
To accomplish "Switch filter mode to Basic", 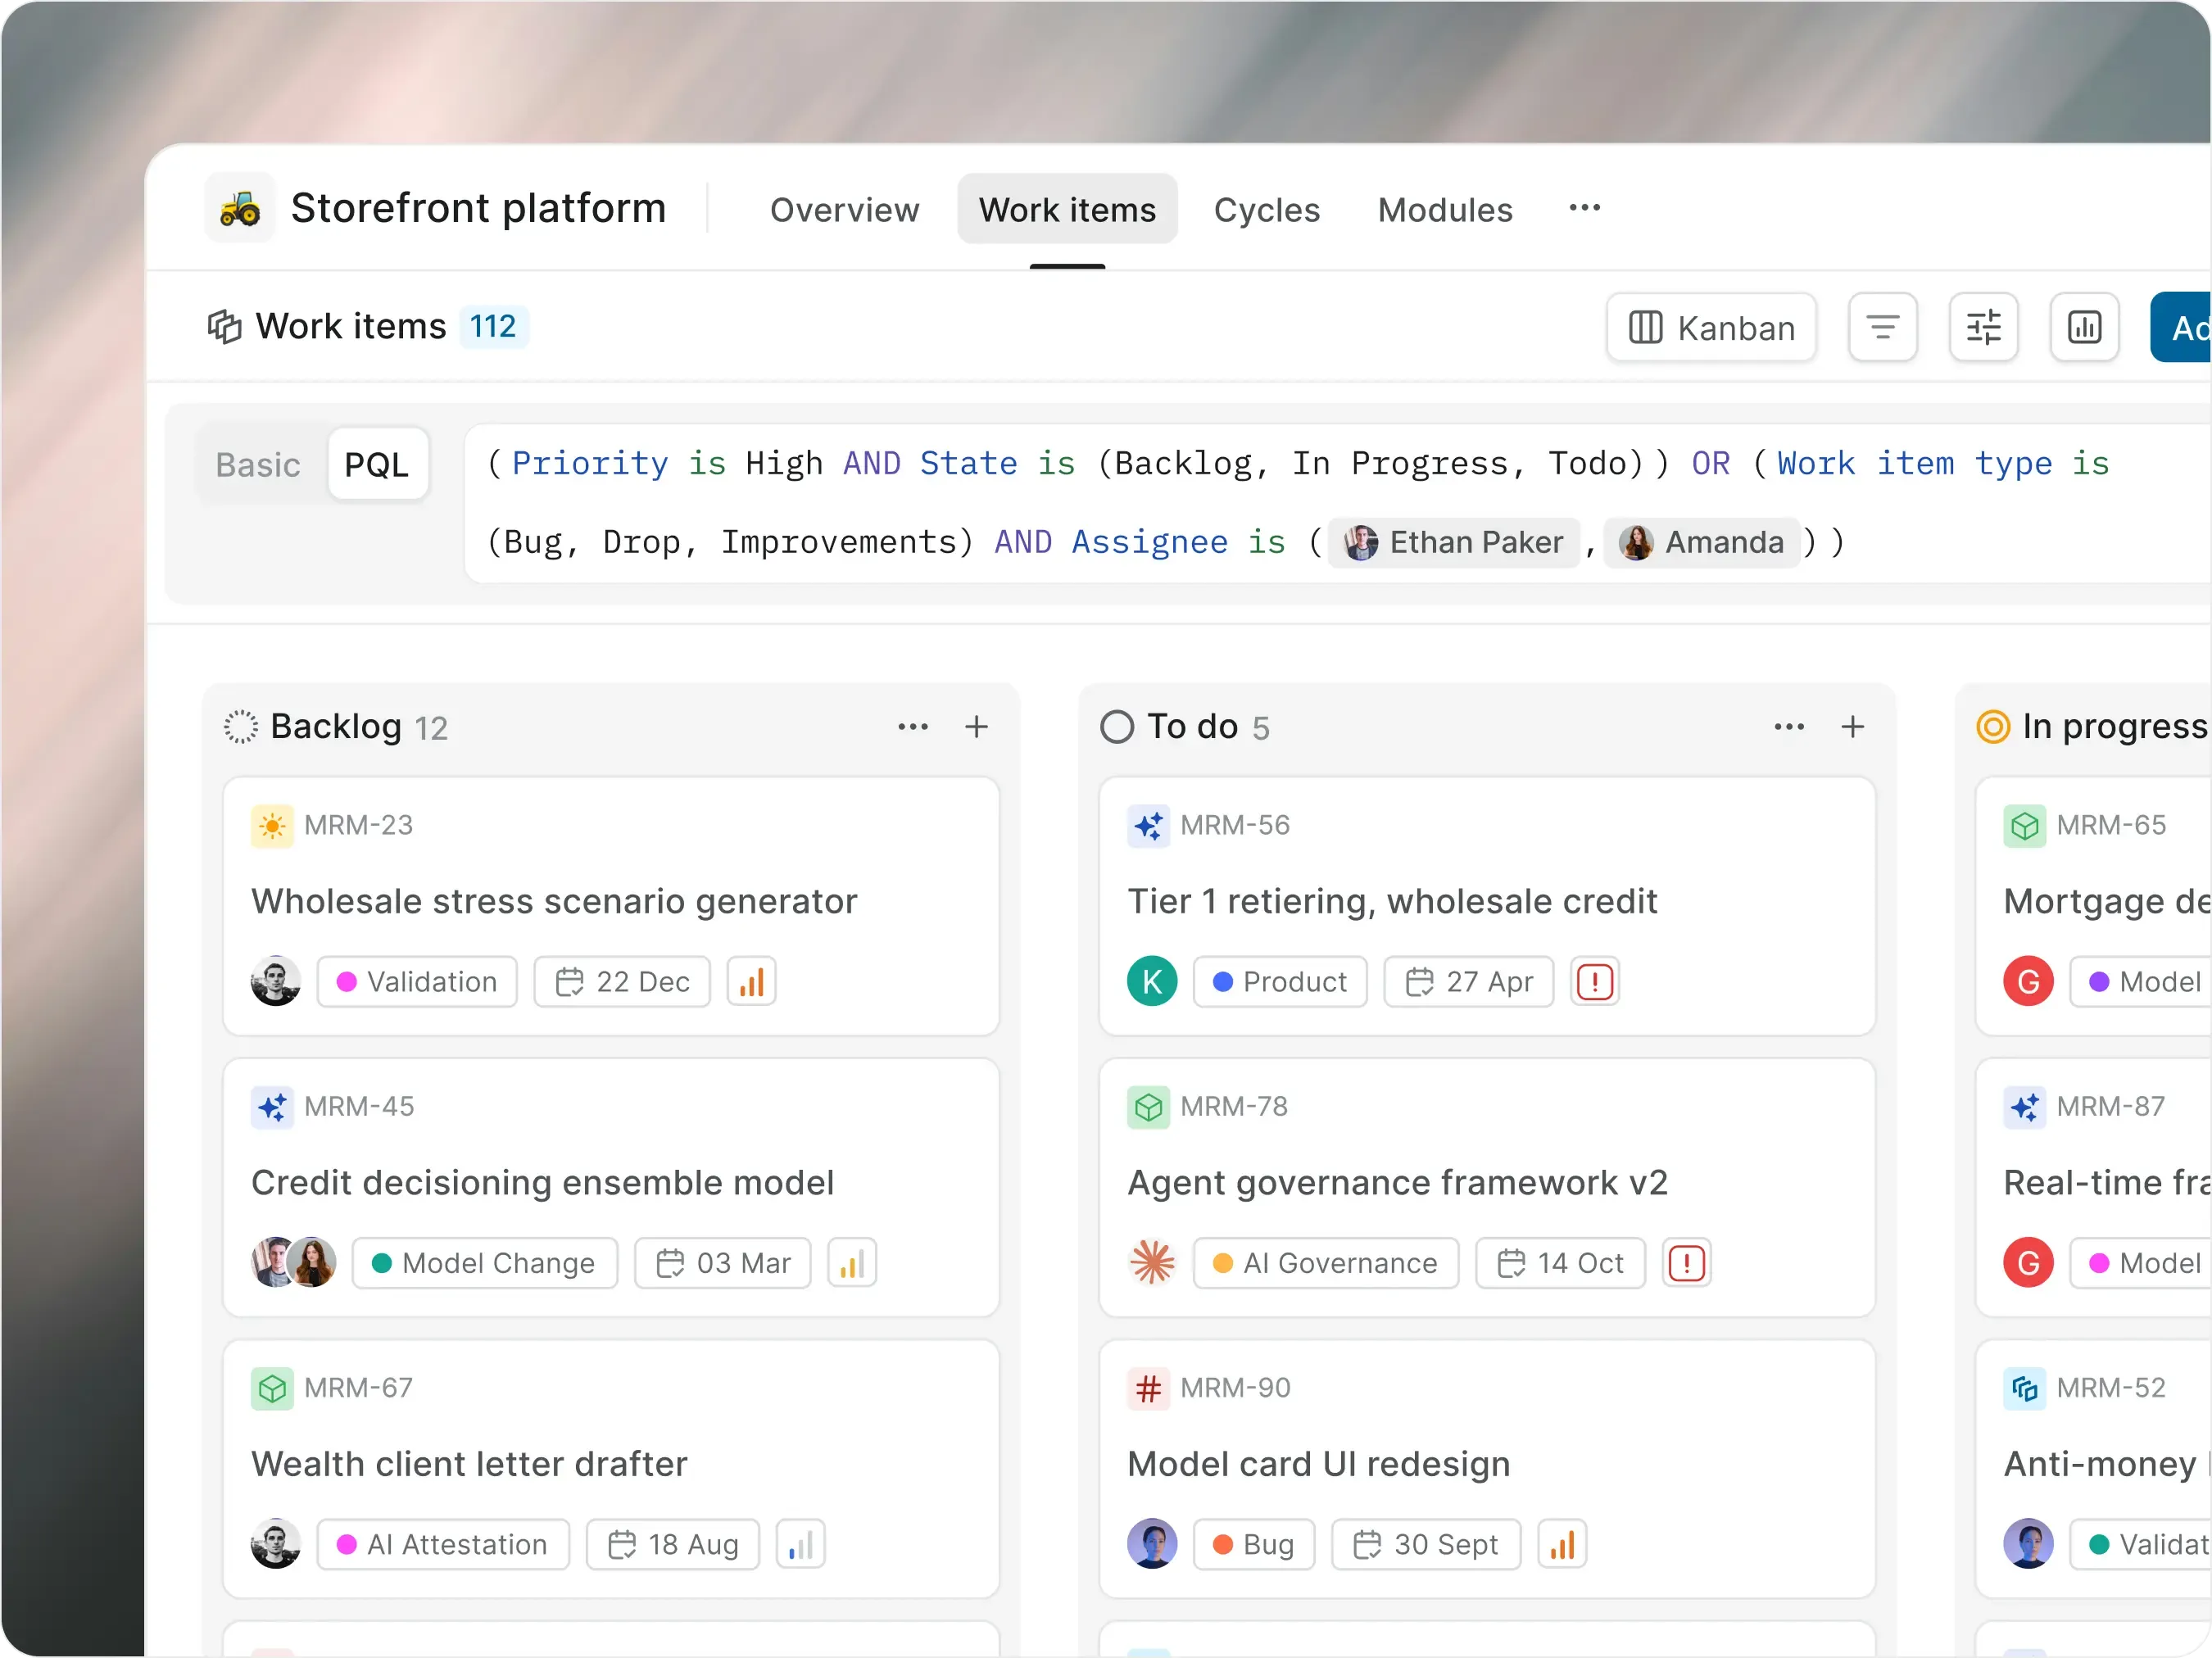I will click(258, 465).
